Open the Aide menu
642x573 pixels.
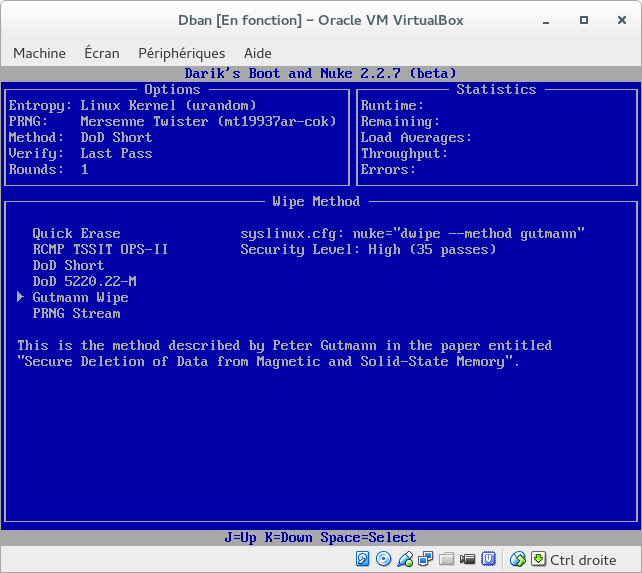tap(258, 53)
